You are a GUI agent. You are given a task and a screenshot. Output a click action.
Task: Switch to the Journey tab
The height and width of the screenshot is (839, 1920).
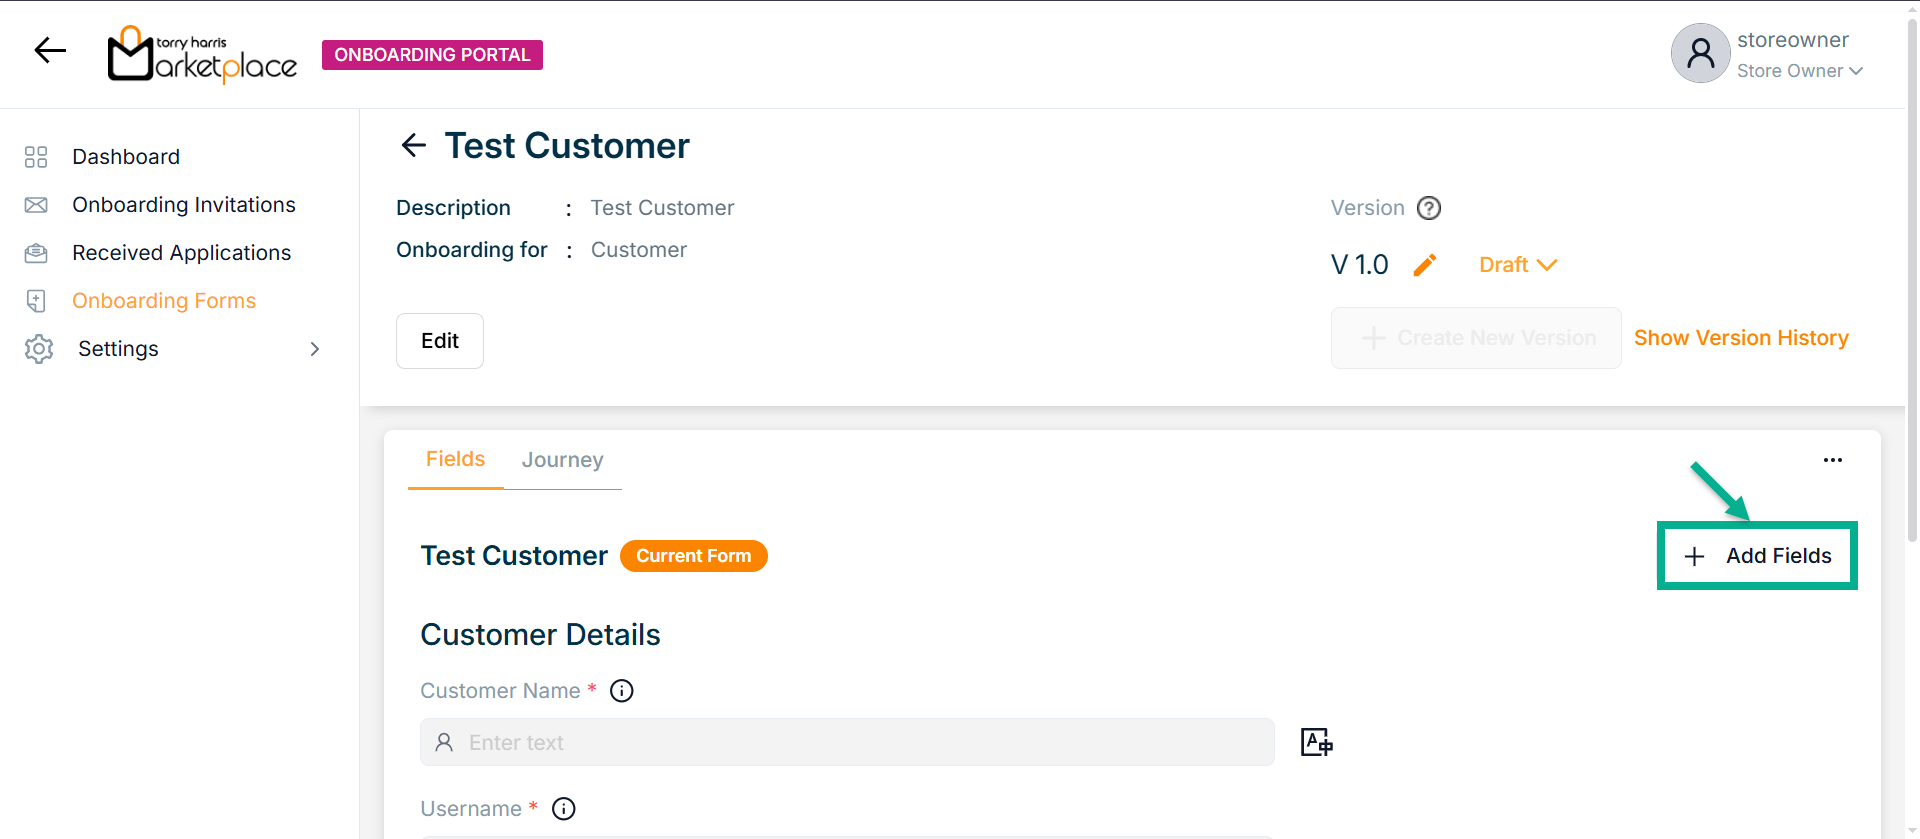[x=562, y=460]
